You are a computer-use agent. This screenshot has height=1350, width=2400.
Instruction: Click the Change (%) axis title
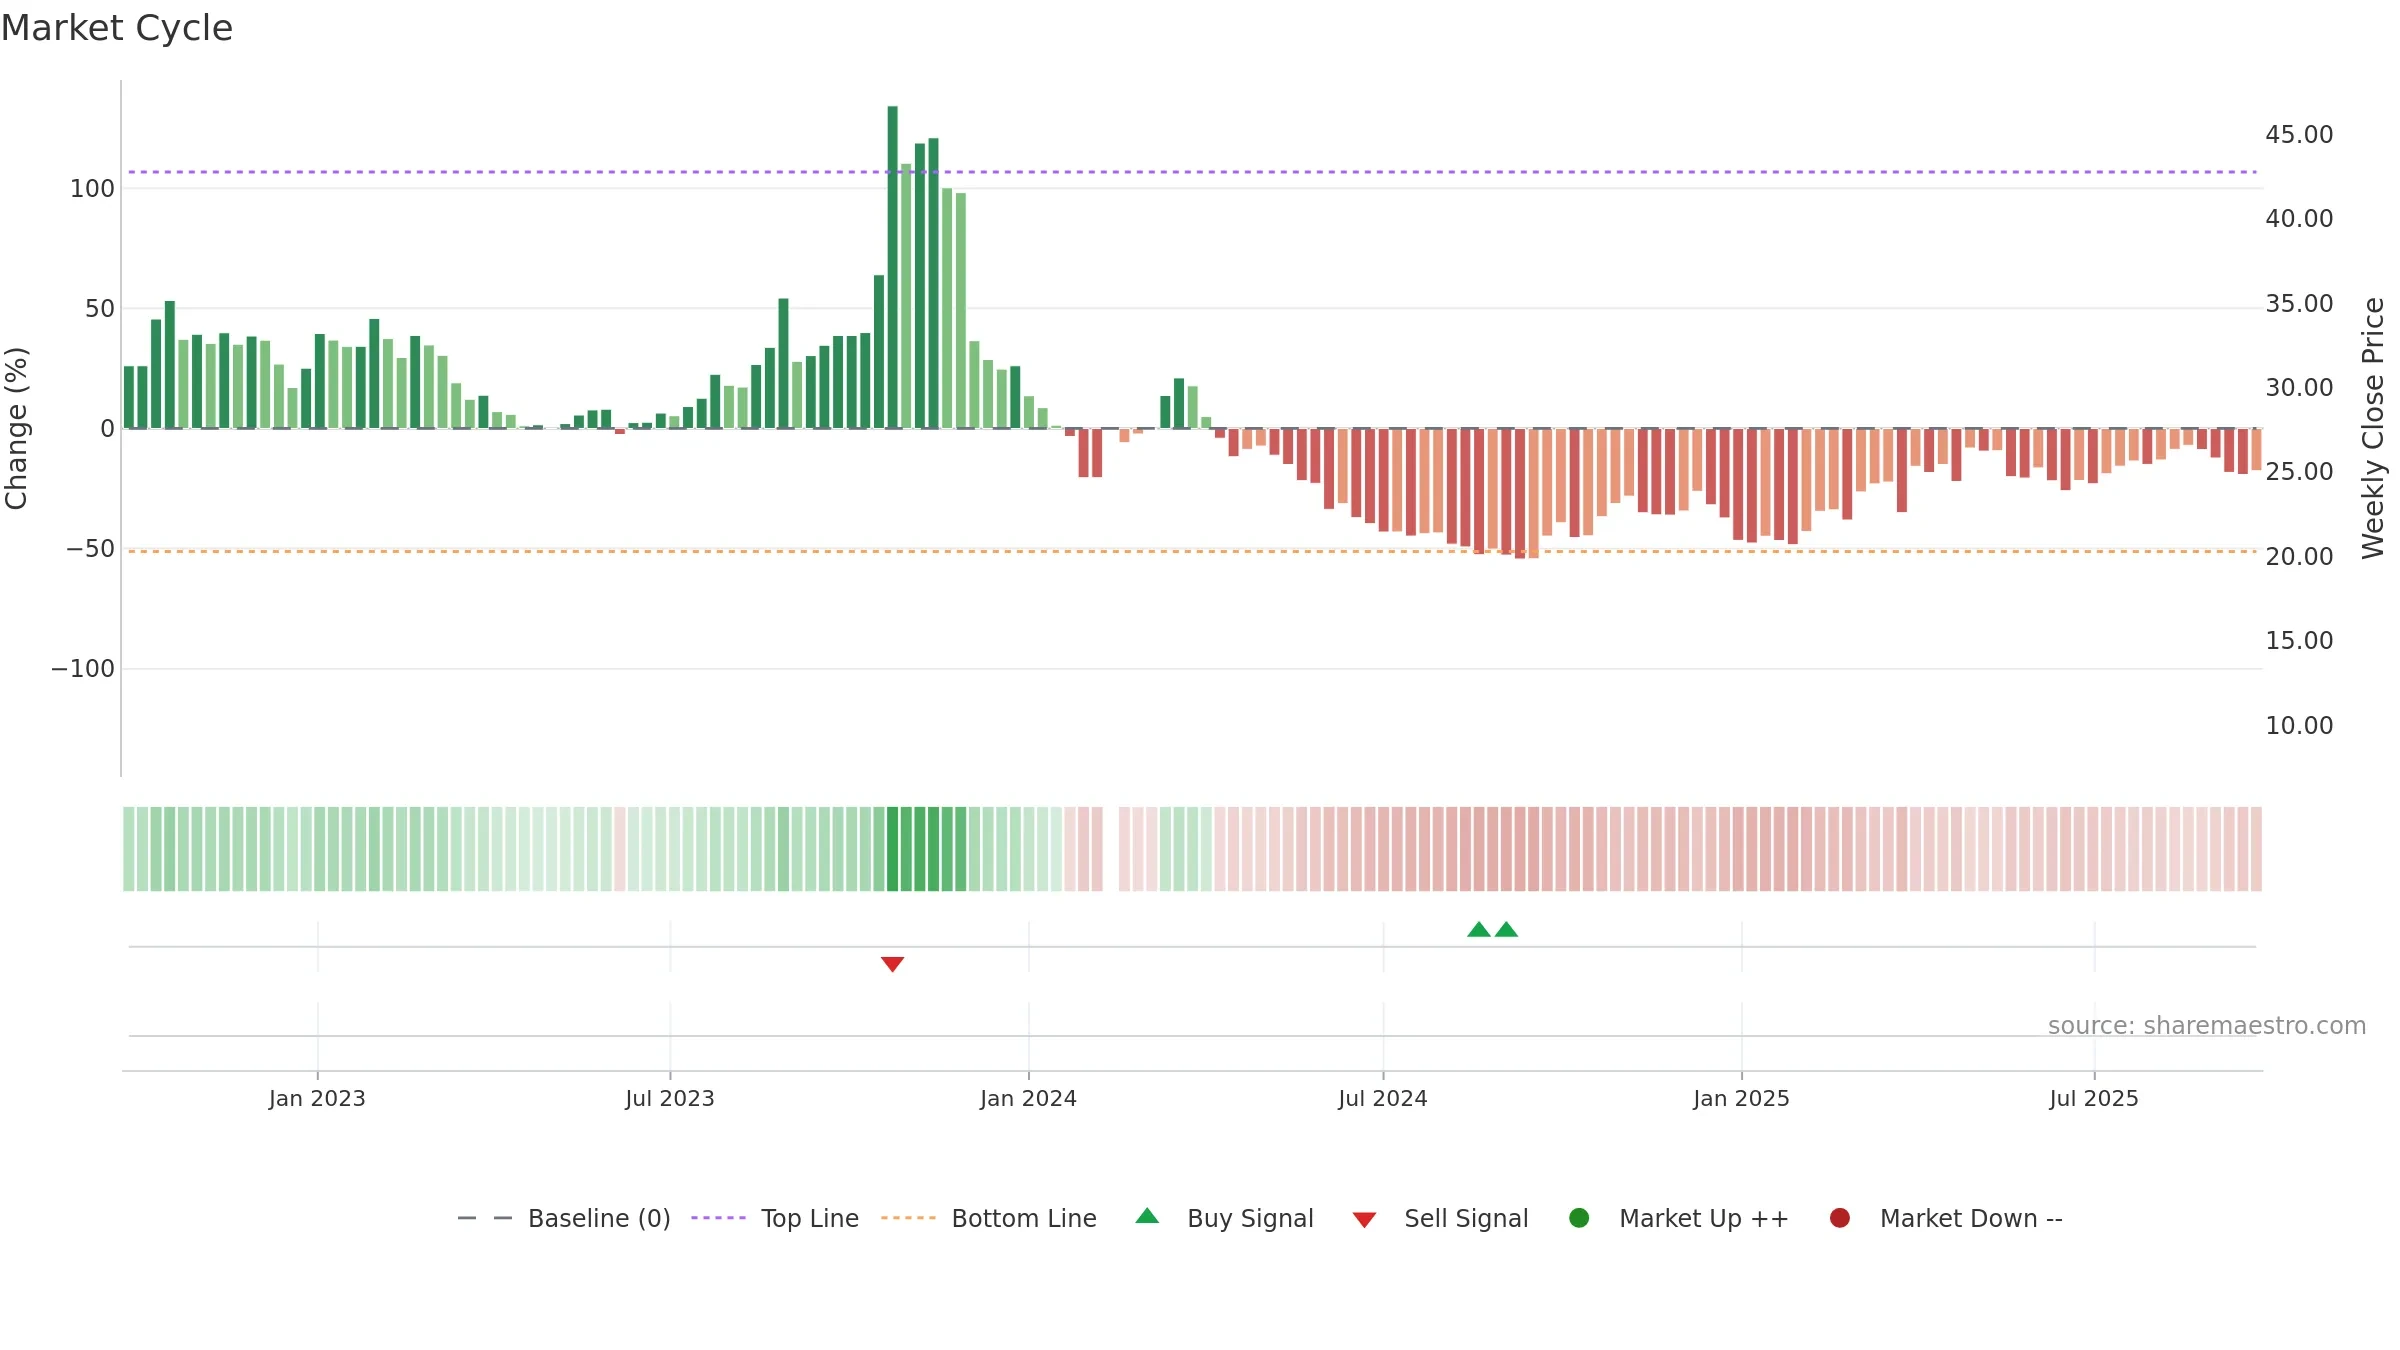(x=17, y=428)
